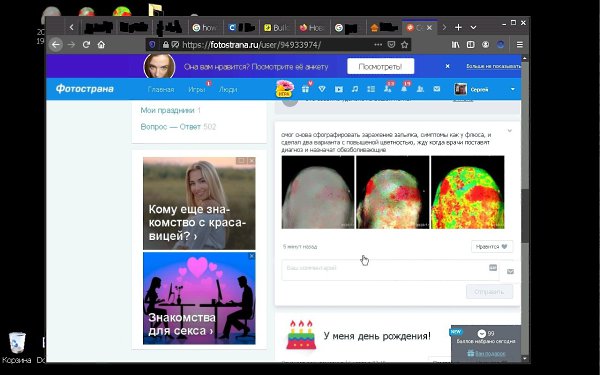
Task: Open the third heatmap-colored scalp photo
Action: (x=468, y=192)
